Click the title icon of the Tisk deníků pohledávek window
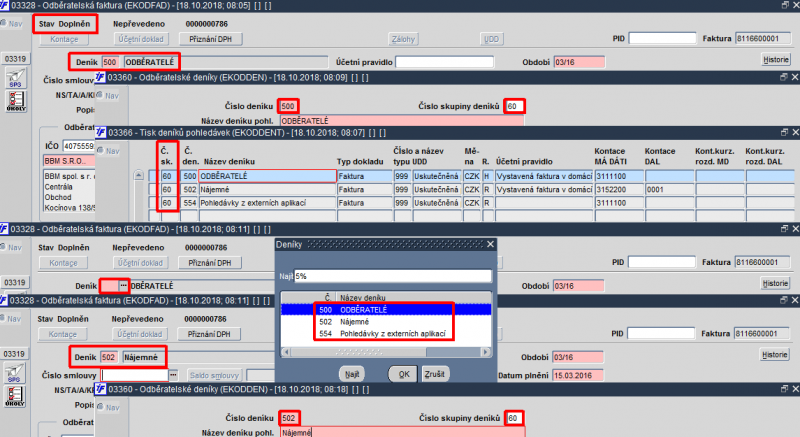Image resolution: width=800 pixels, height=437 pixels. [101, 133]
